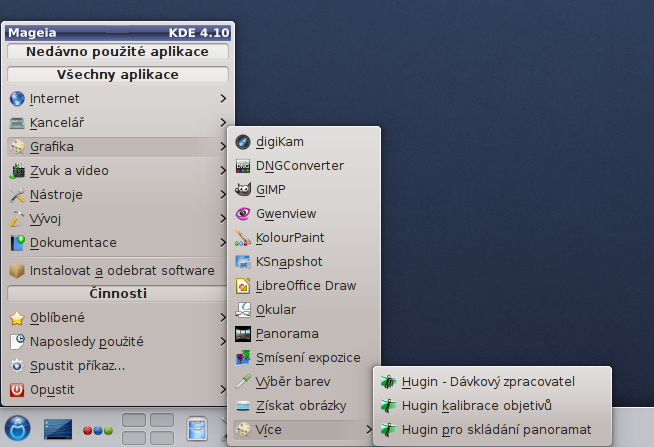Image resolution: width=654 pixels, height=447 pixels.
Task: Click the Nedávno použité aplikace header
Action: coord(118,52)
